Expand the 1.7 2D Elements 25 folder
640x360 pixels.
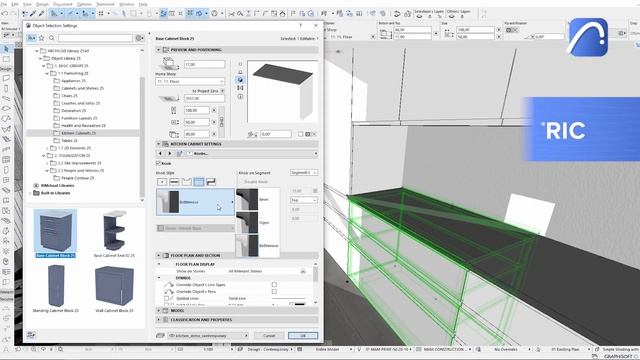[x=47, y=148]
